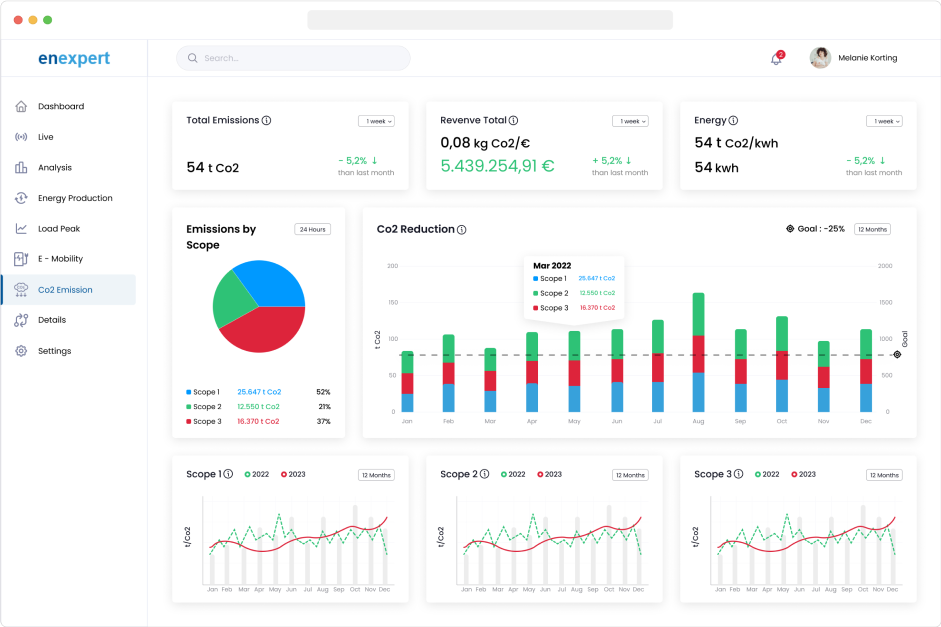Image resolution: width=941 pixels, height=627 pixels.
Task: Click the Energy card info icon
Action: 733,121
